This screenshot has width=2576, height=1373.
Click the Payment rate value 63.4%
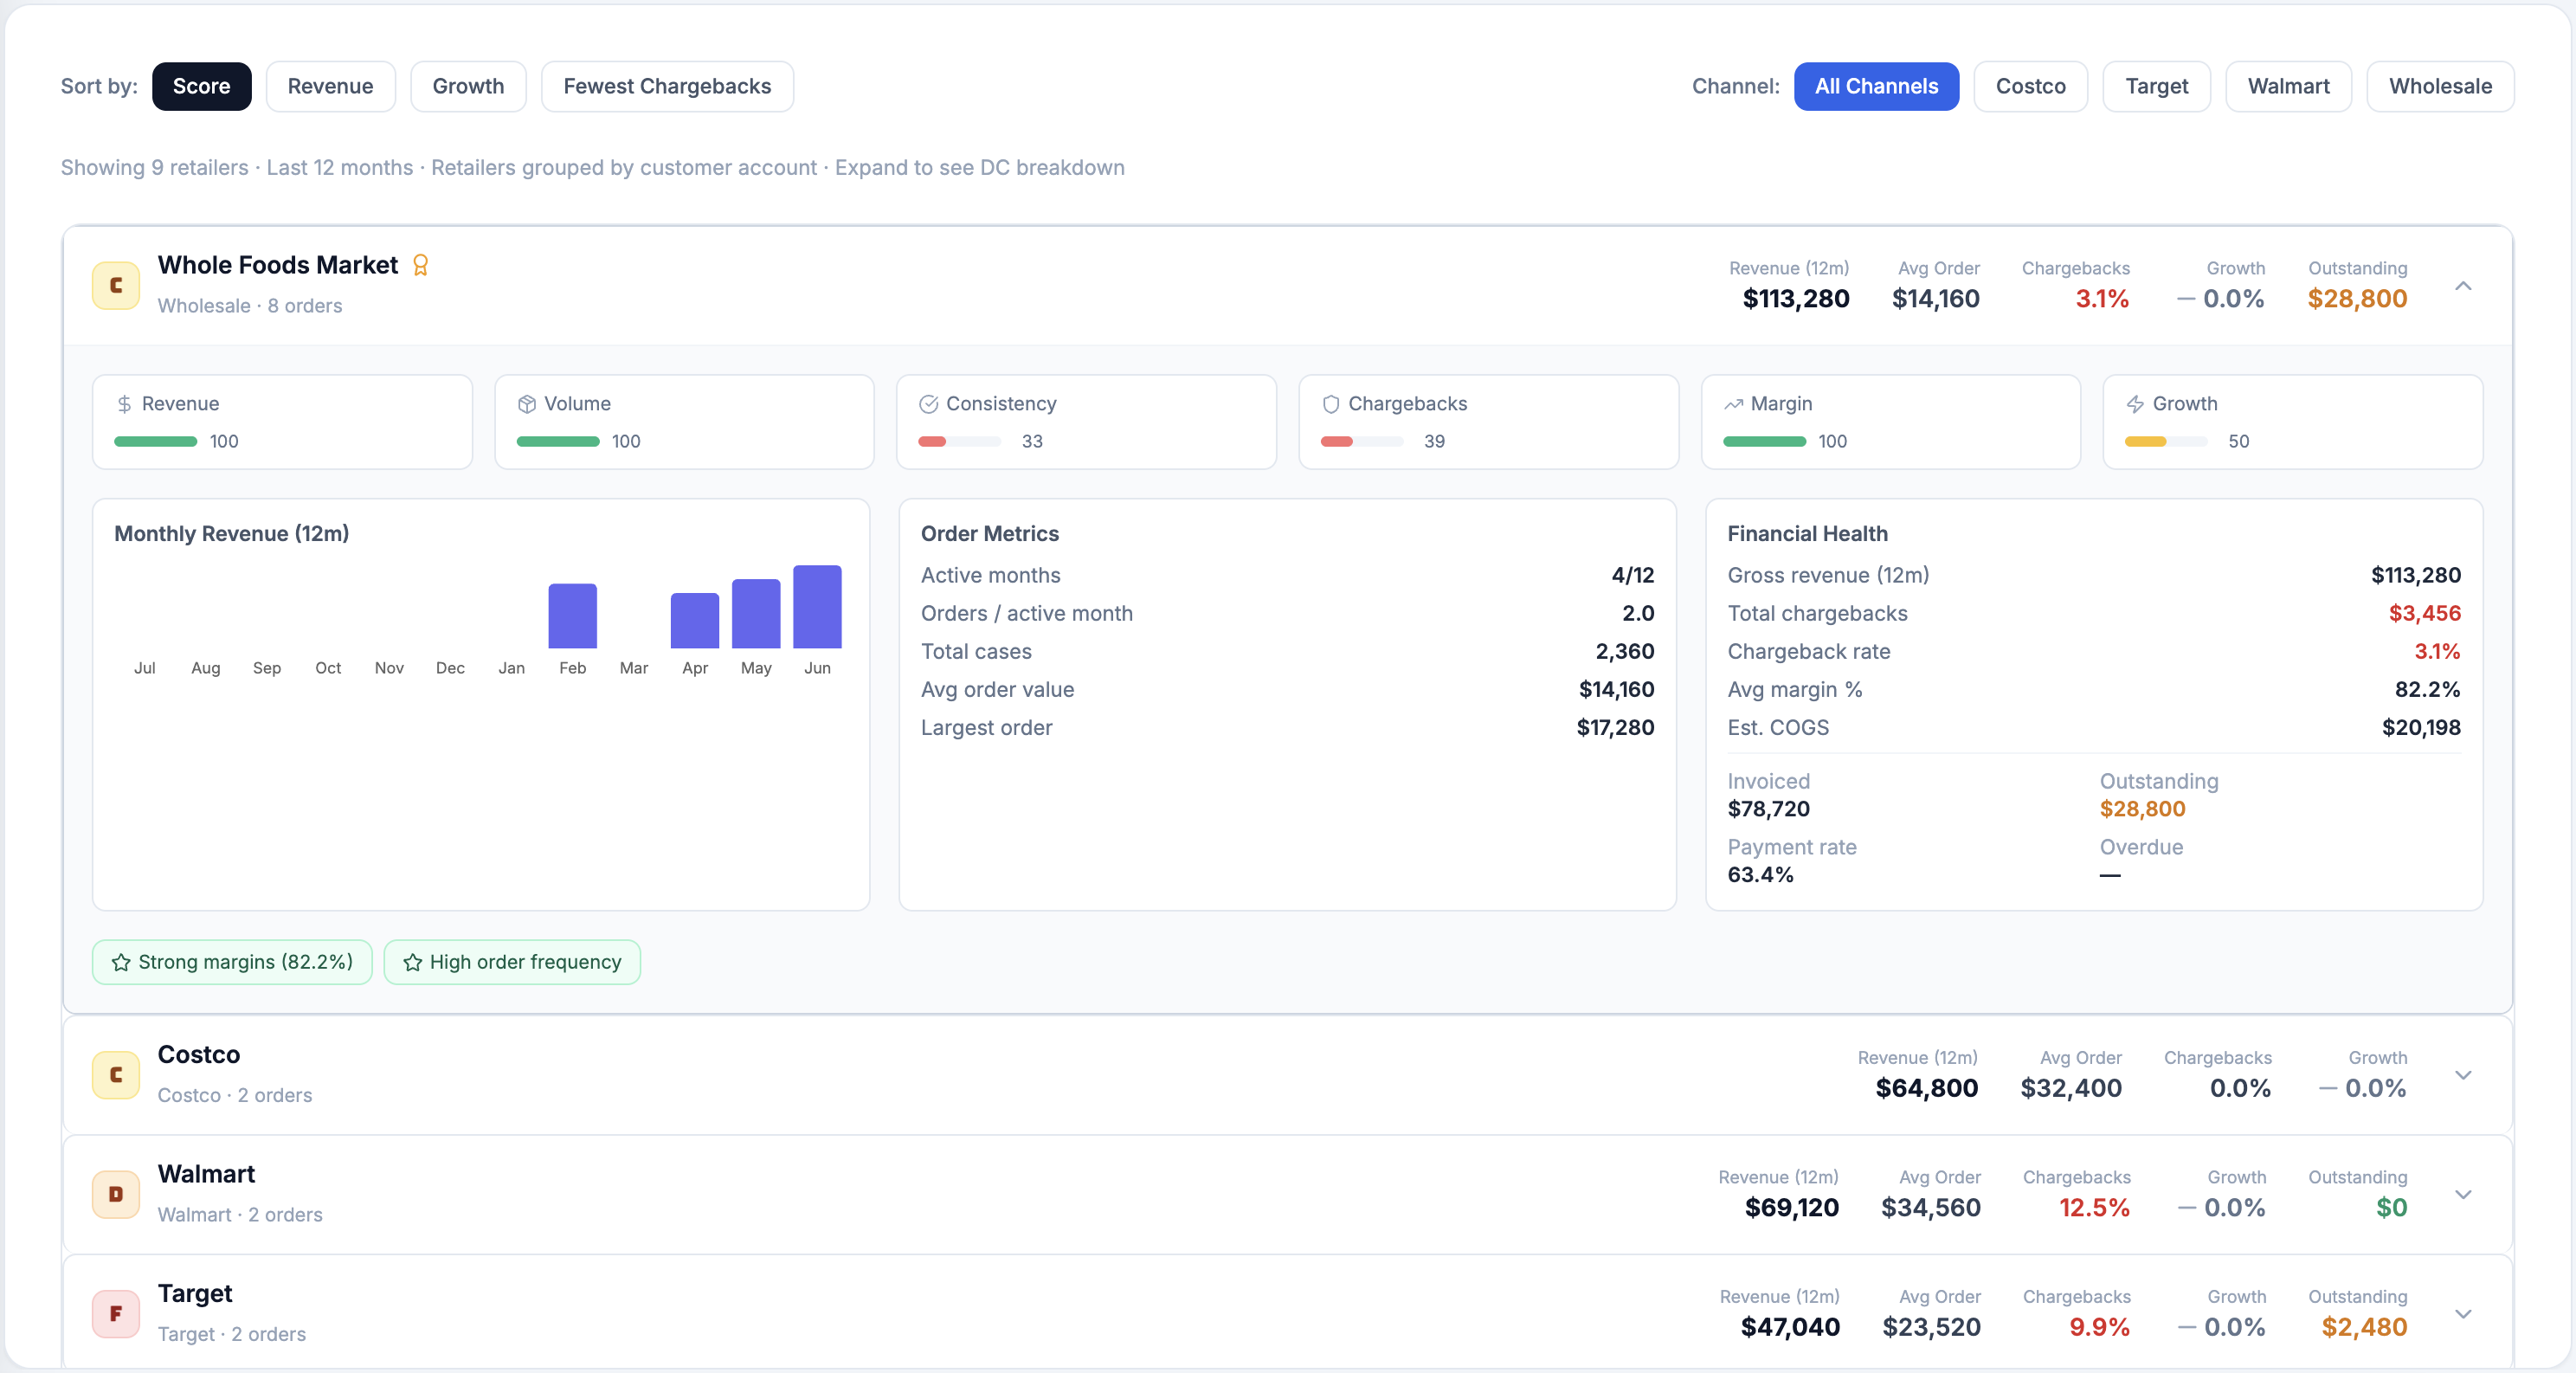coord(1761,875)
